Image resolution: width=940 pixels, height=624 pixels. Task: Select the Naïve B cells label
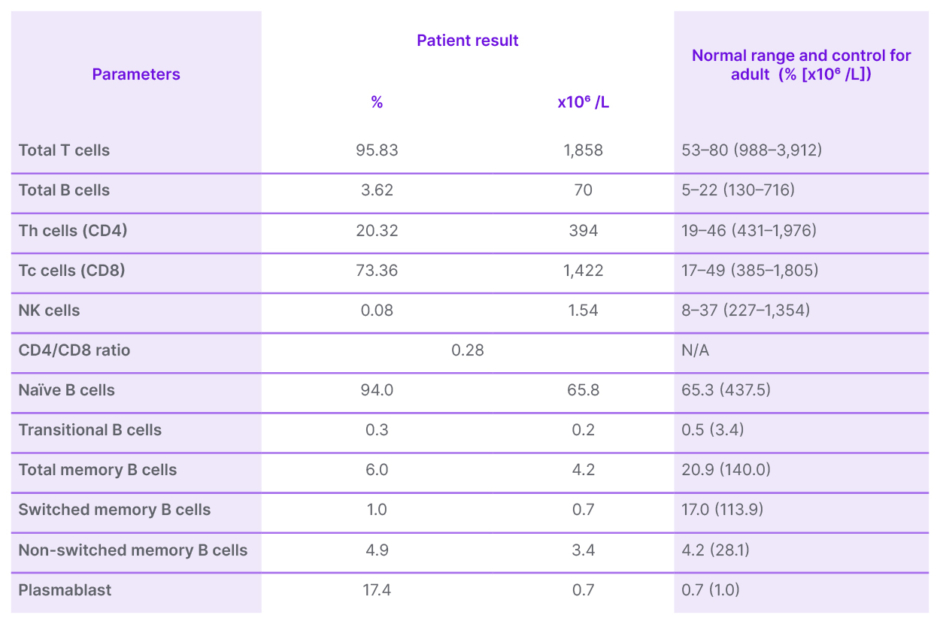tap(66, 390)
